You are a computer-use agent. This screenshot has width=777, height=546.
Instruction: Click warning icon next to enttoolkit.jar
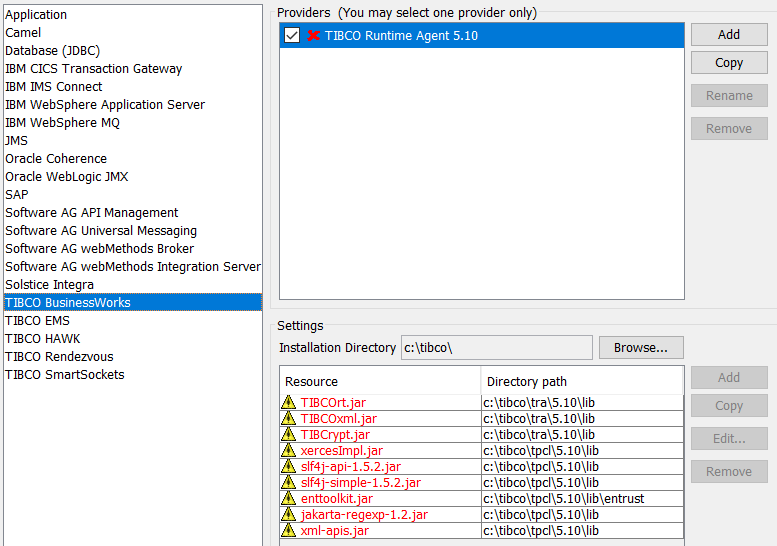(288, 498)
